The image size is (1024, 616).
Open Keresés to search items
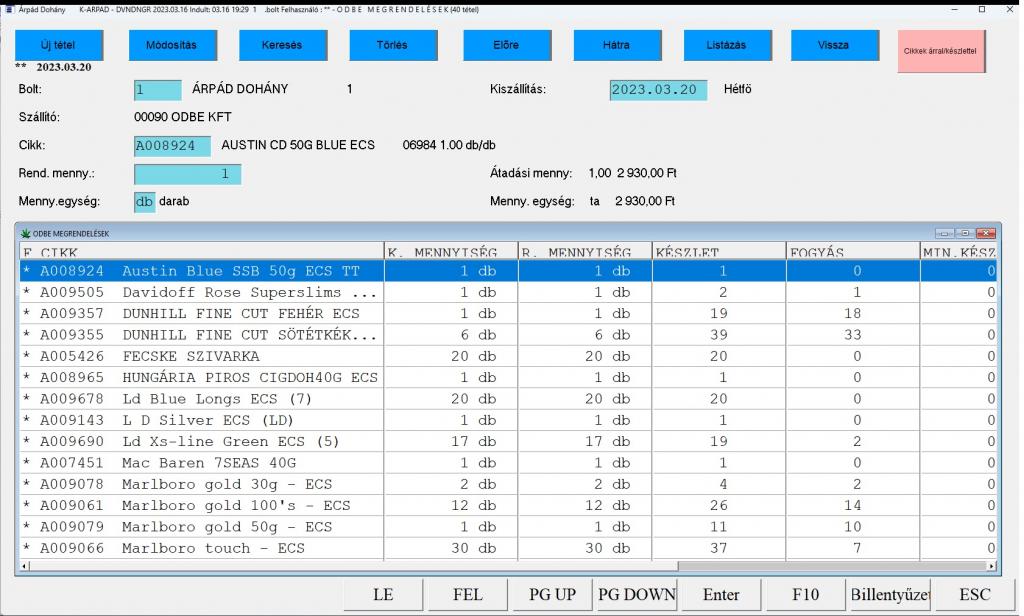(282, 45)
